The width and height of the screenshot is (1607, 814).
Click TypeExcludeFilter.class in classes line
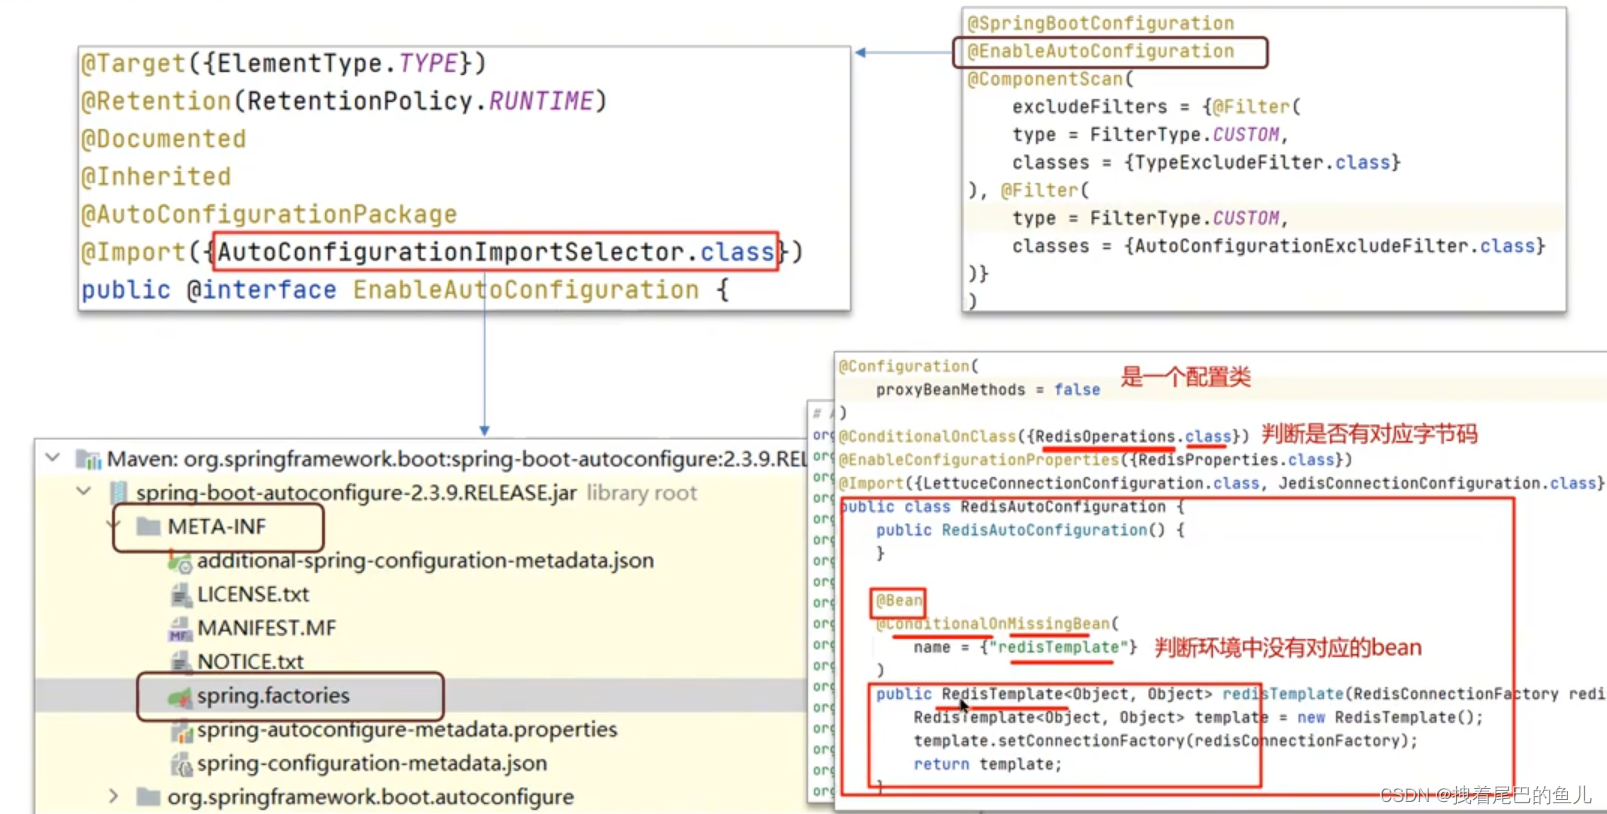click(1262, 162)
